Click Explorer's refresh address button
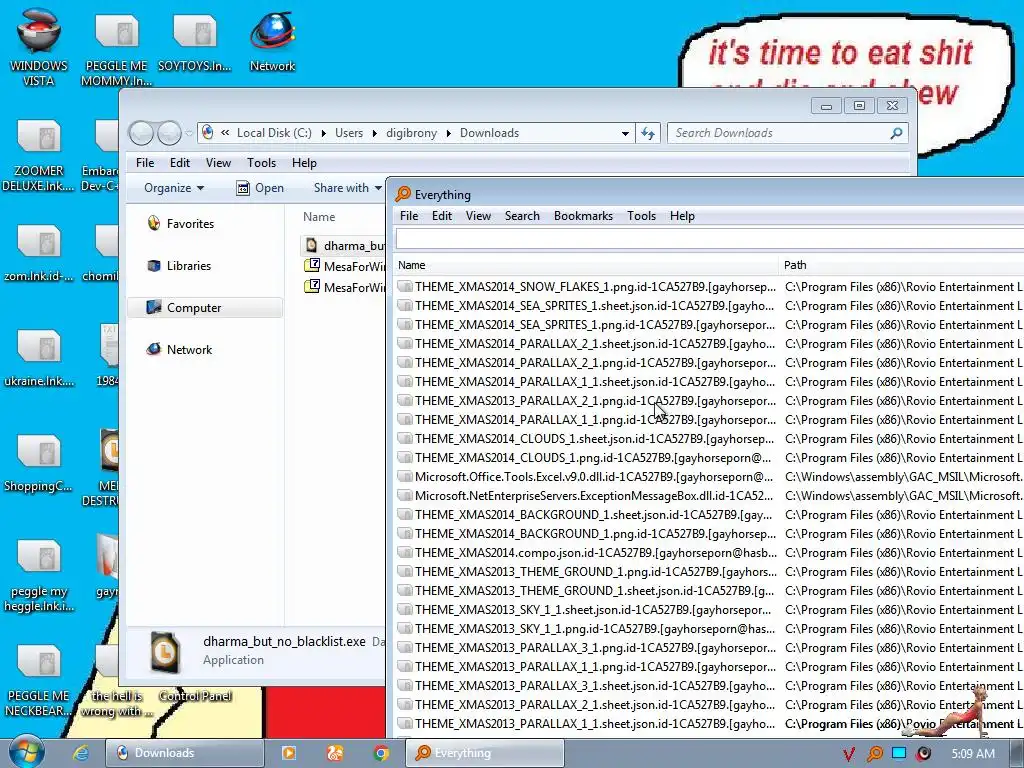 [648, 133]
